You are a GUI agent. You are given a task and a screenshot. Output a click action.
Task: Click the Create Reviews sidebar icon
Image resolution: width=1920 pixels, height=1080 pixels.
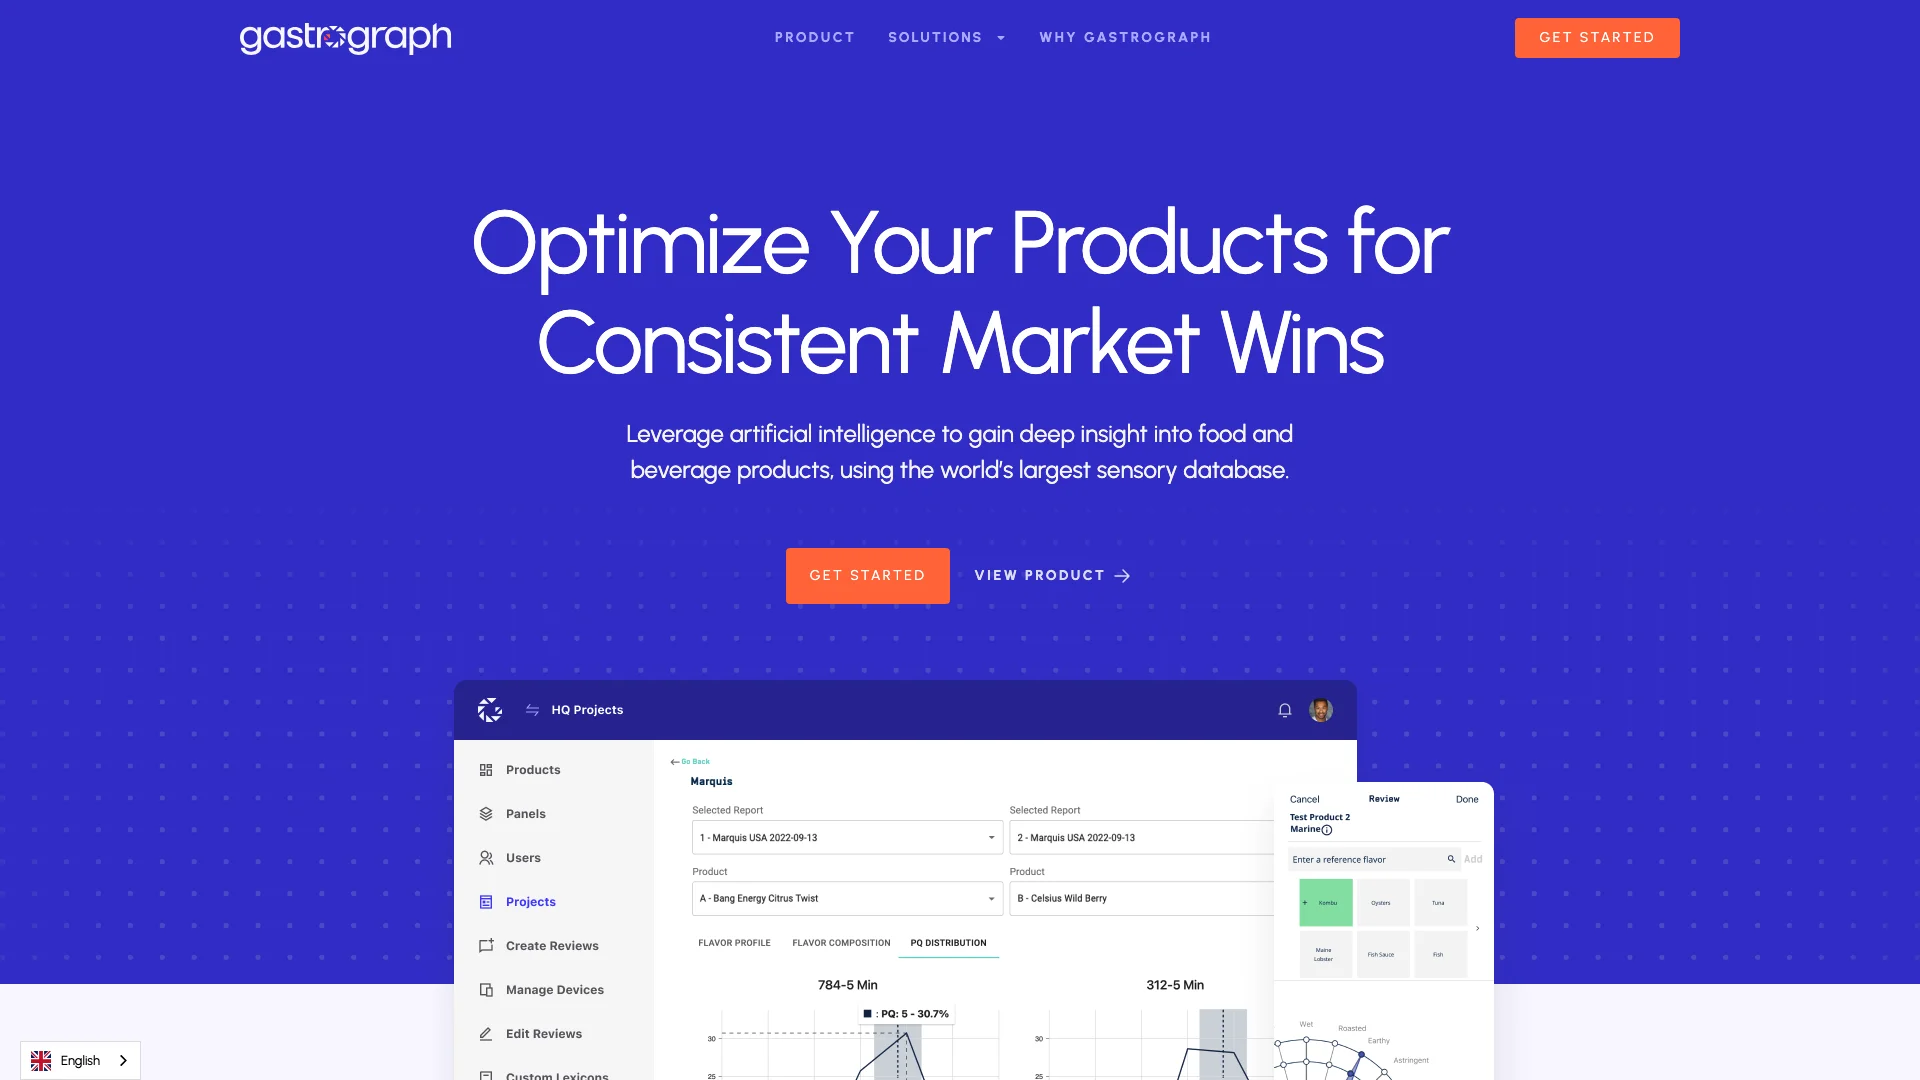click(x=485, y=944)
